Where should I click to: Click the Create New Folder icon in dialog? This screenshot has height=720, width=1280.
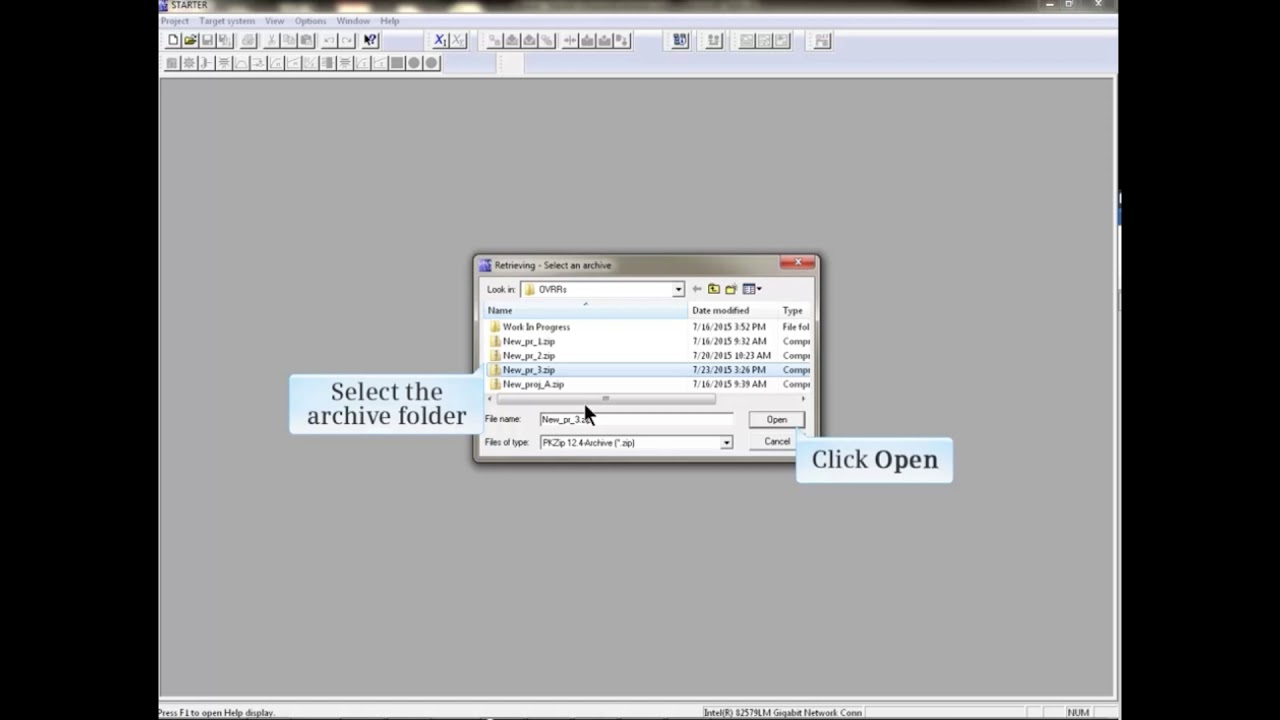731,289
